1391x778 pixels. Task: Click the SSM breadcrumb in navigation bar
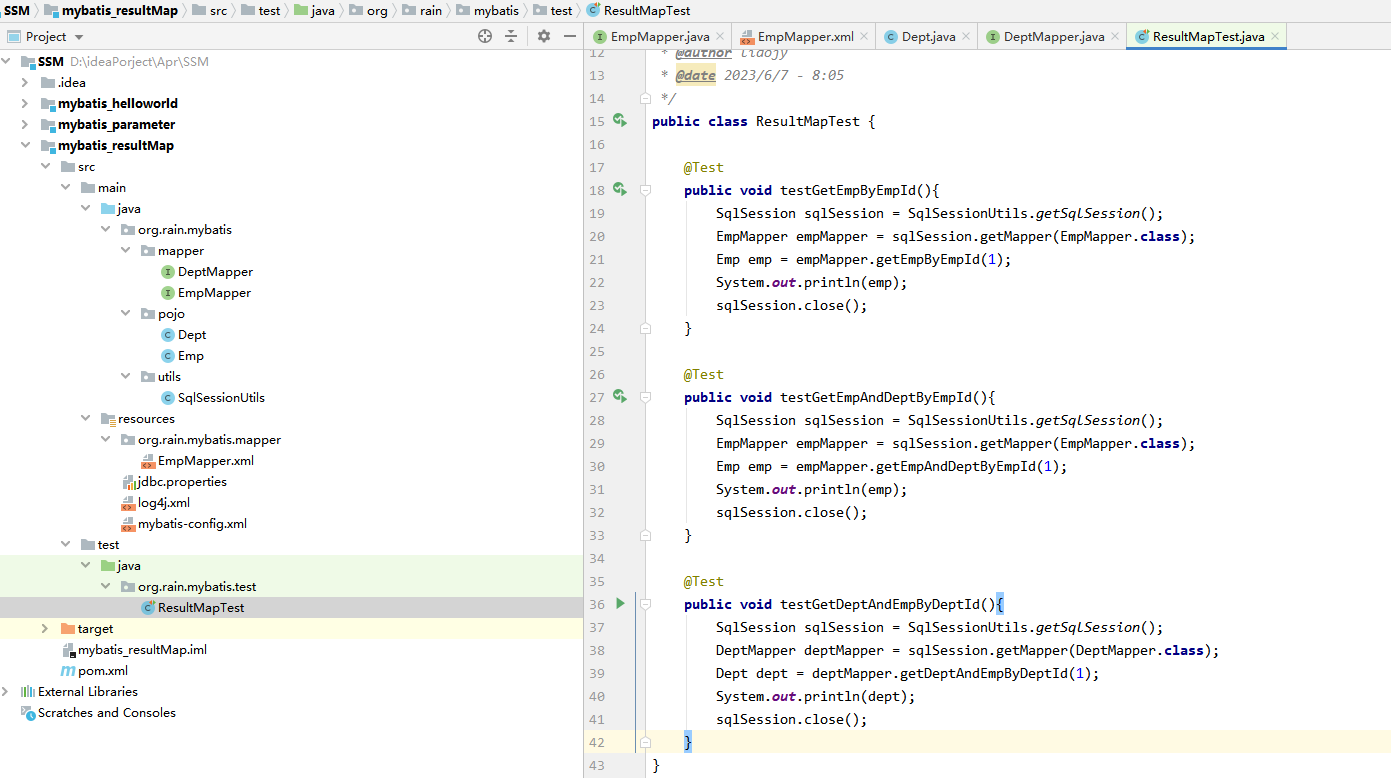click(17, 10)
